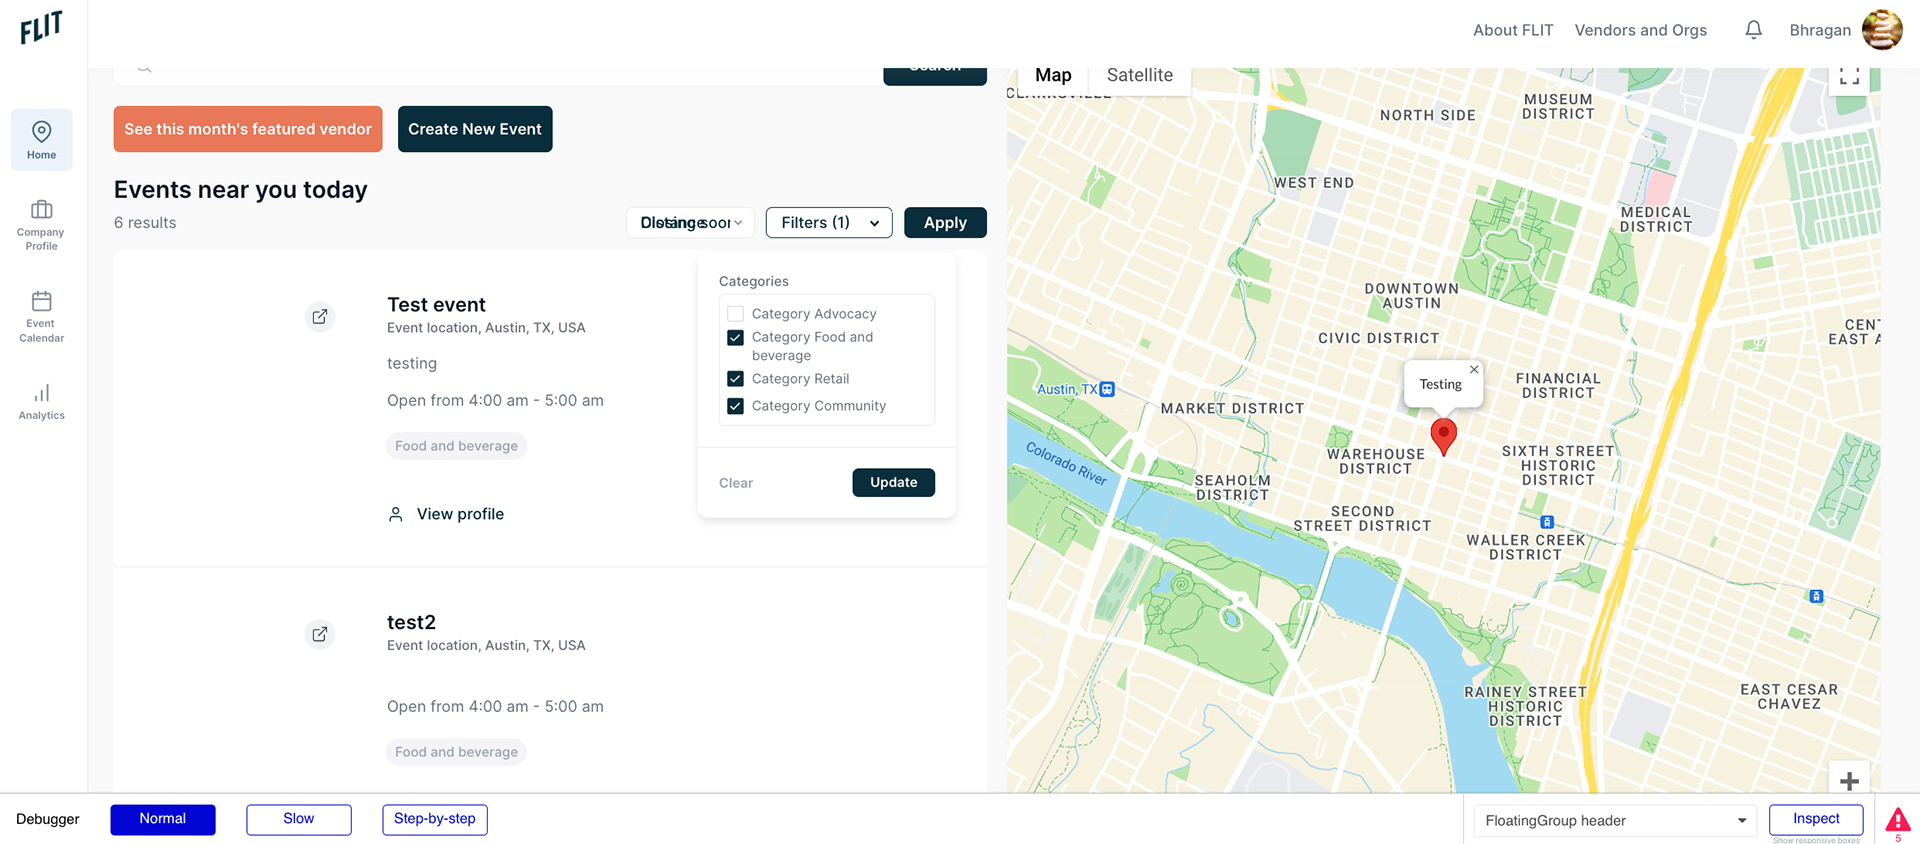Open the FloatingGroup header dropdown
Screen dimensions: 1920x844
pyautogui.click(x=1615, y=821)
